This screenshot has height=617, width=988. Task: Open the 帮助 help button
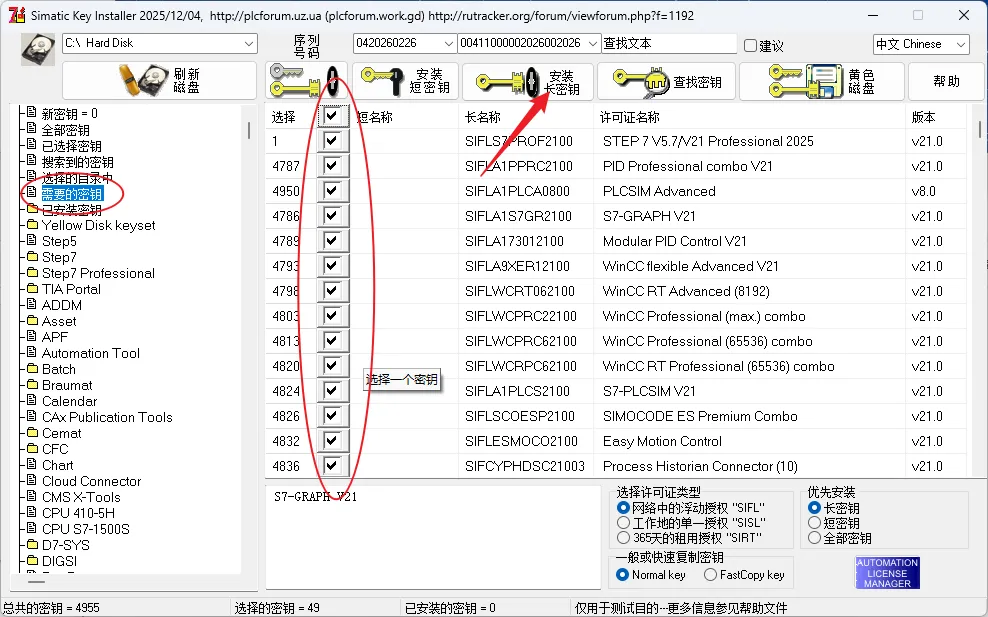pyautogui.click(x=946, y=81)
